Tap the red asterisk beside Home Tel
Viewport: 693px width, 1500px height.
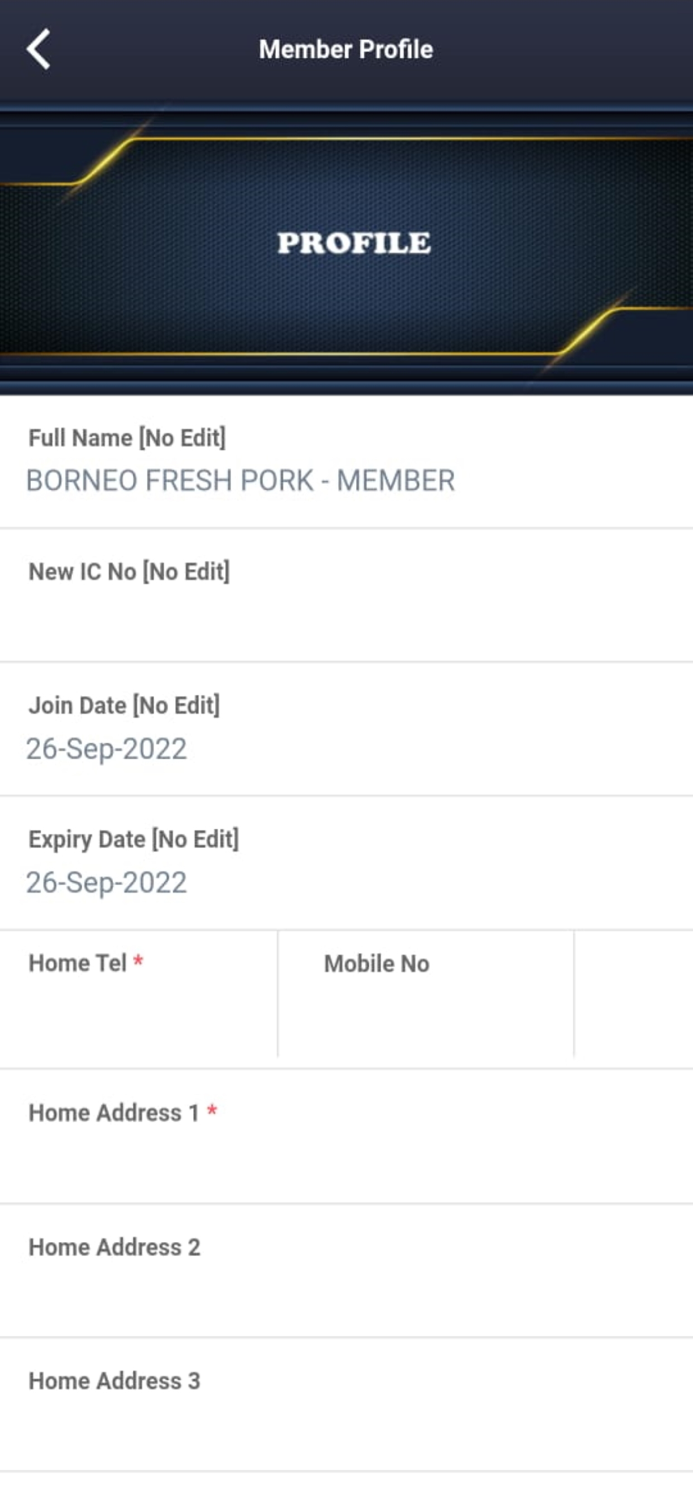(x=139, y=962)
